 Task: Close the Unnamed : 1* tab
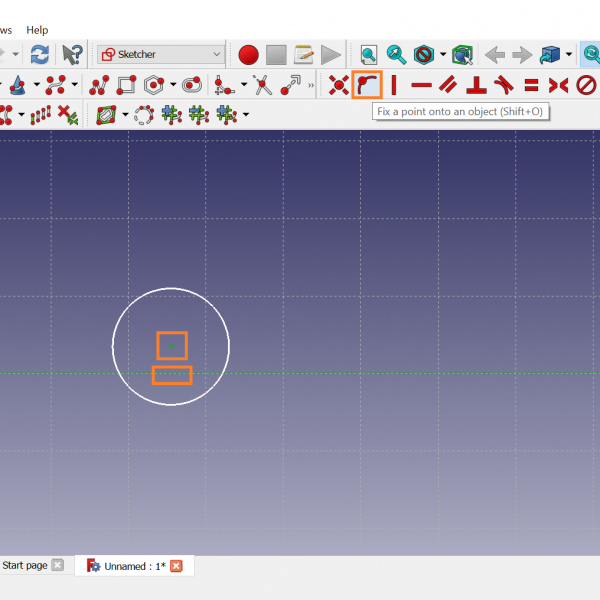(176, 566)
